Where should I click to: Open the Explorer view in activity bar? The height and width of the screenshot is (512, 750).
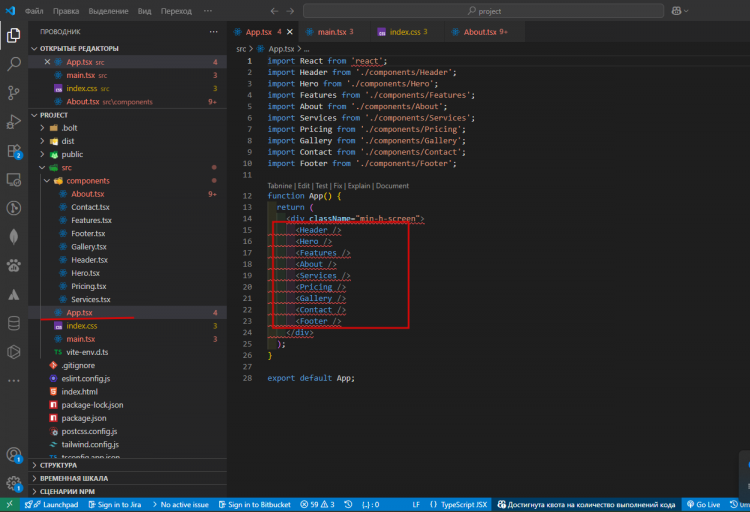(13, 35)
